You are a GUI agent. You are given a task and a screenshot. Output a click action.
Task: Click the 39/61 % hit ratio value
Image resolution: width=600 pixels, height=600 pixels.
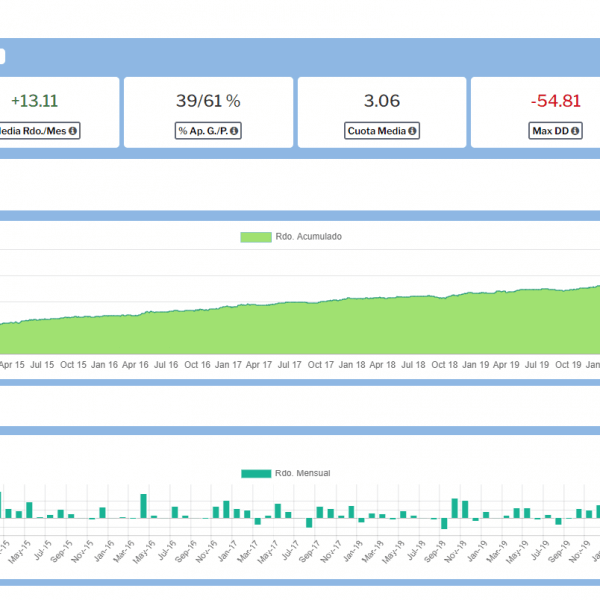tap(208, 101)
